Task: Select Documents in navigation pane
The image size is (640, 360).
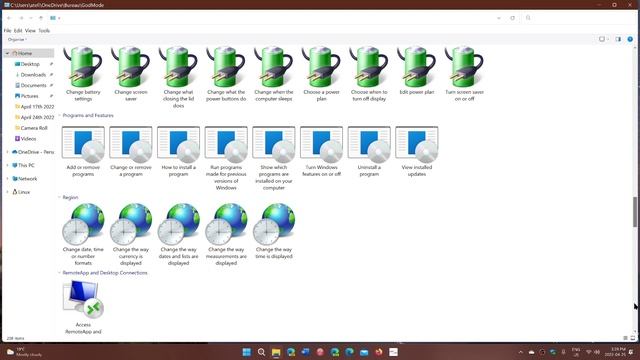Action: tap(33, 85)
